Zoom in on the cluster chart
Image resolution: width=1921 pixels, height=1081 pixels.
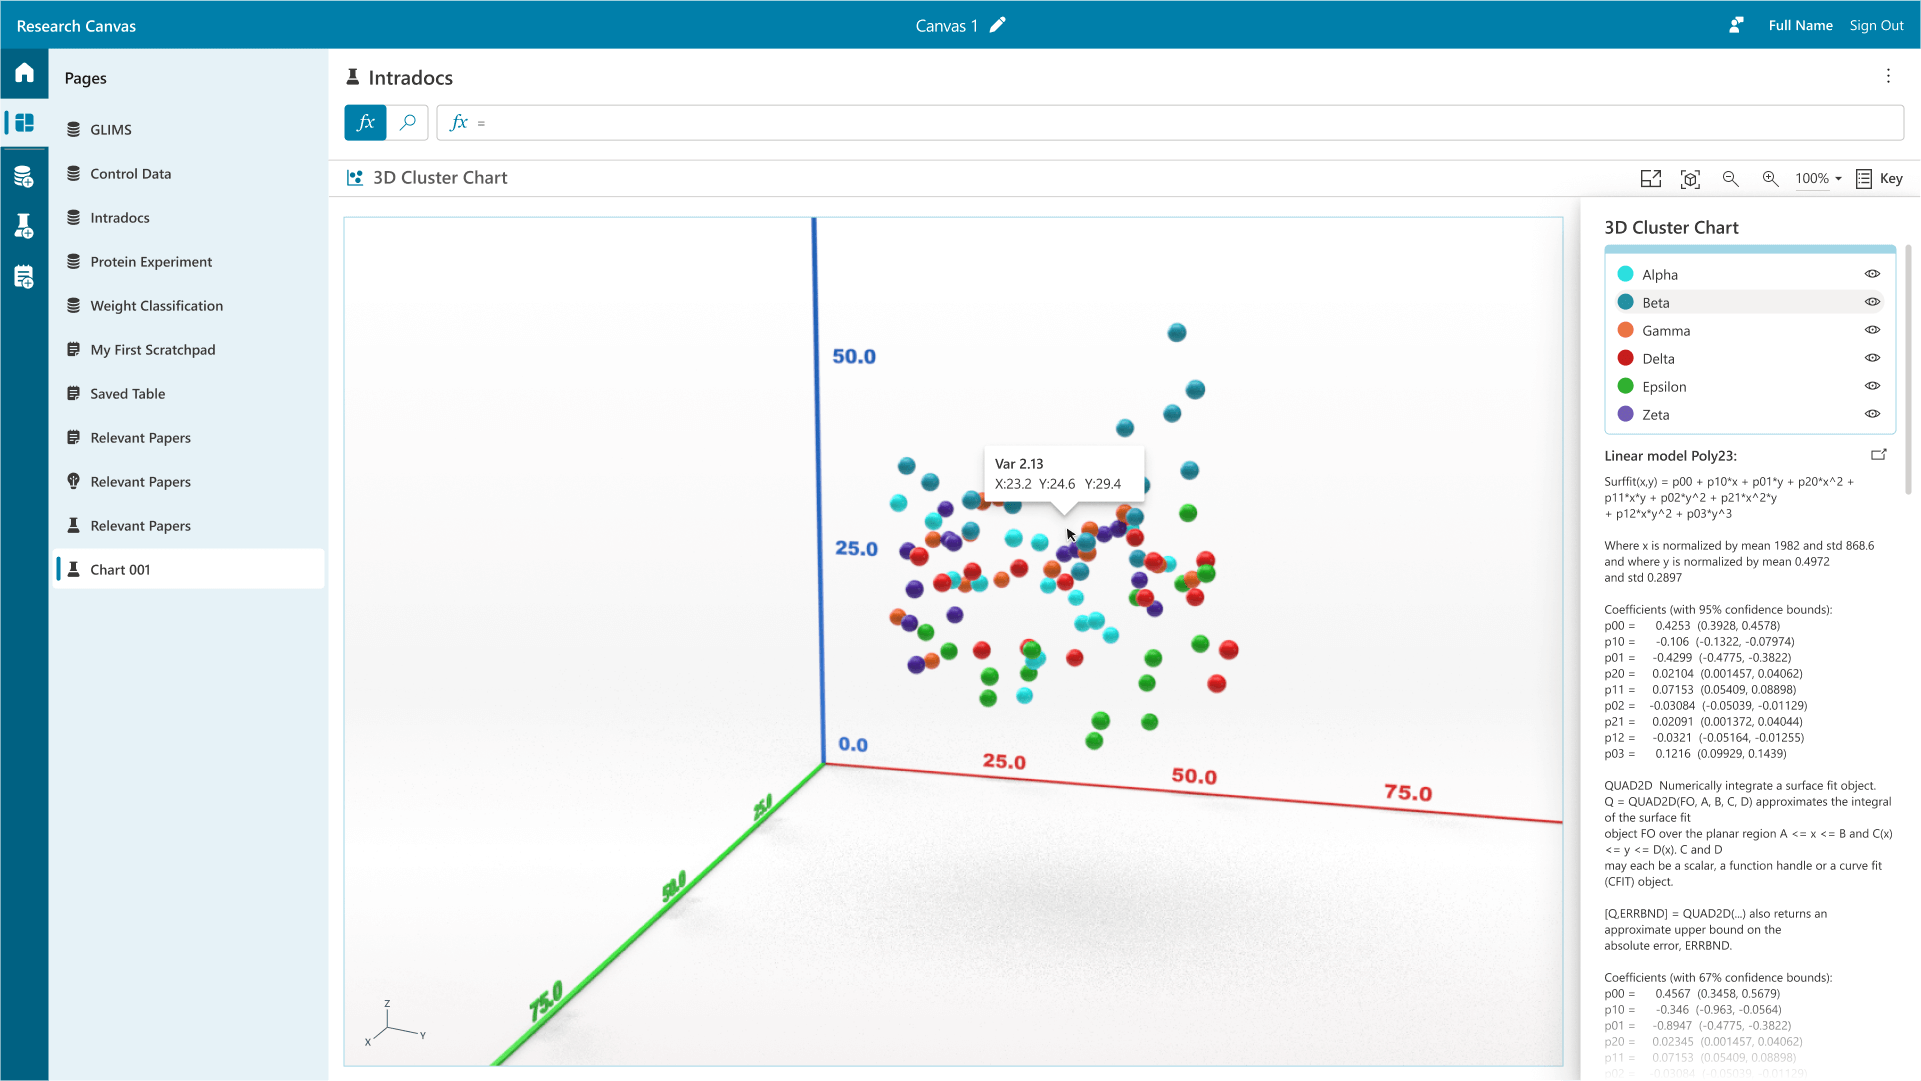pyautogui.click(x=1770, y=179)
